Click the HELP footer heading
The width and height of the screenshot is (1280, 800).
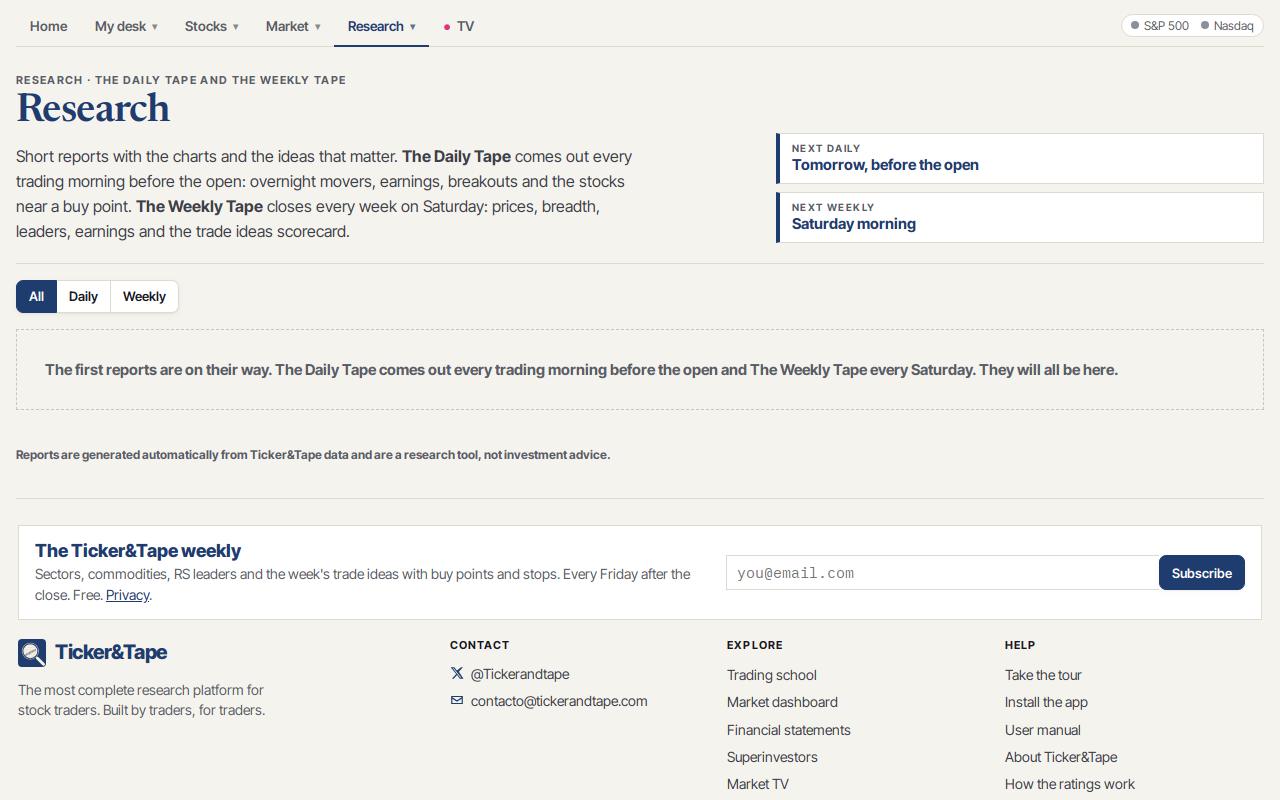[1020, 645]
